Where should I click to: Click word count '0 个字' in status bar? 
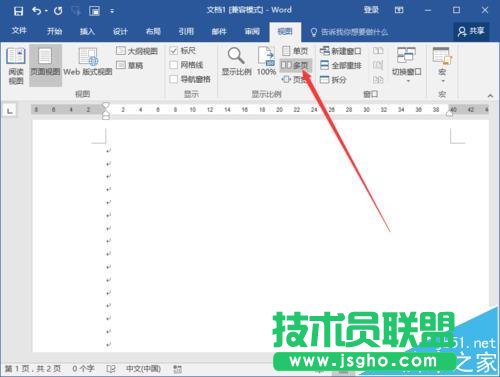(83, 369)
